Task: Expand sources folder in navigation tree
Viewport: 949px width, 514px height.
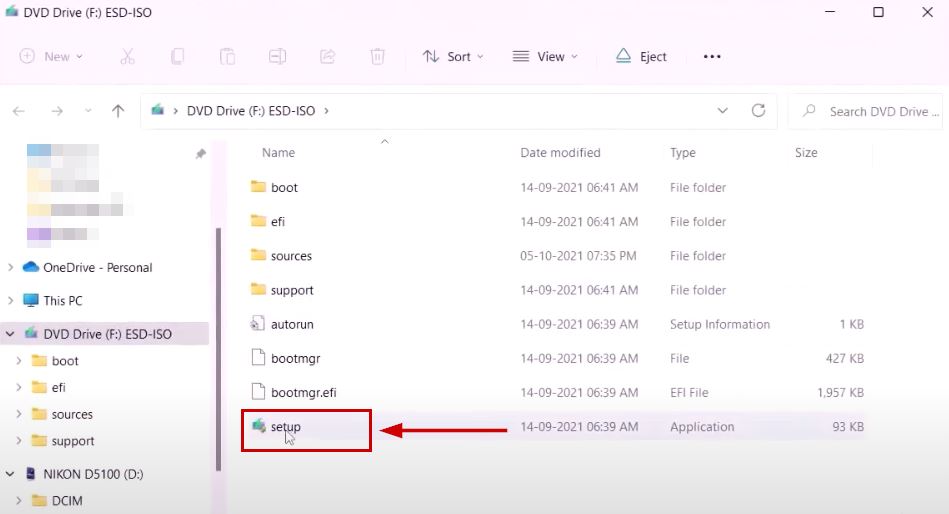Action: click(x=19, y=414)
